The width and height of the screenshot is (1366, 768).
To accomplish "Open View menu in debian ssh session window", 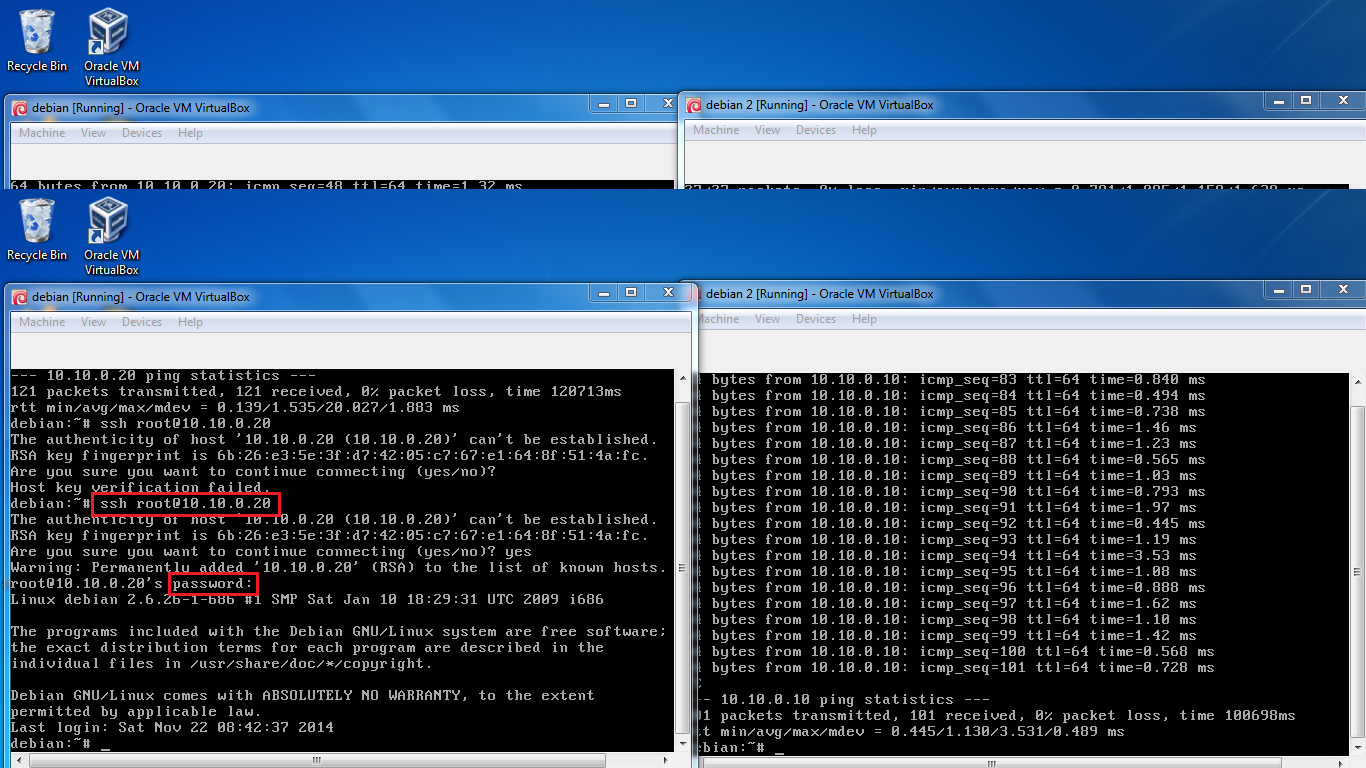I will [x=94, y=322].
